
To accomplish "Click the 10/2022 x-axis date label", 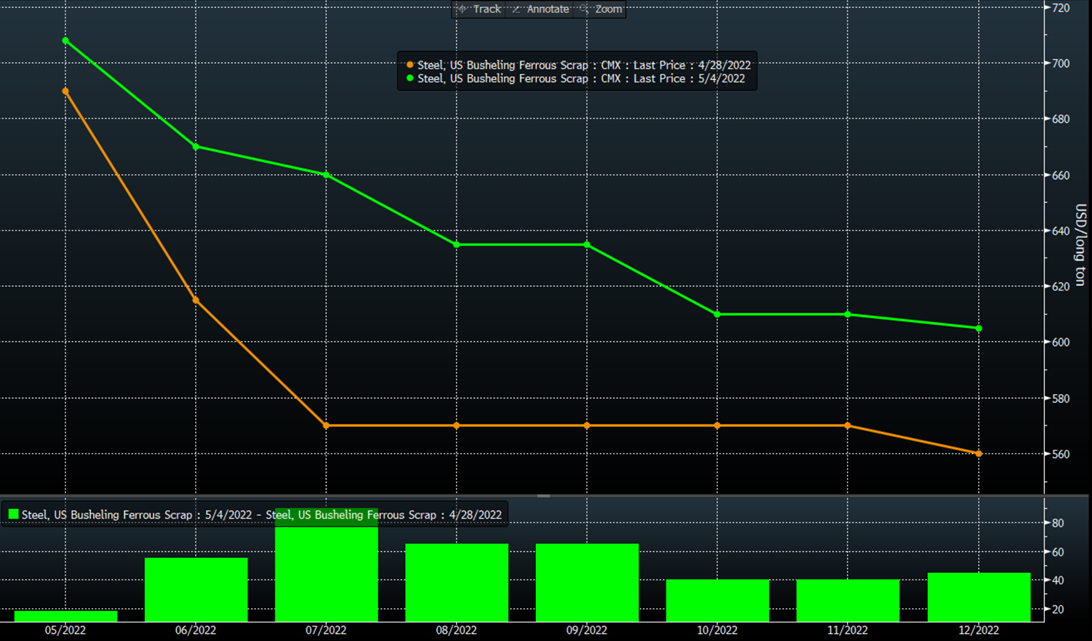I will point(717,630).
